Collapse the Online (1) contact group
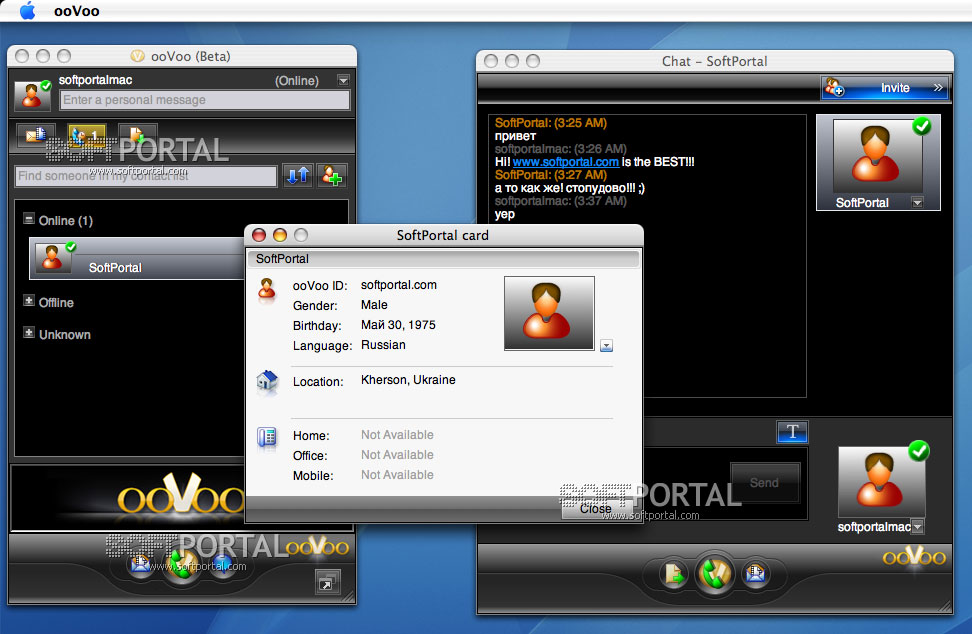This screenshot has height=634, width=972. (x=29, y=219)
